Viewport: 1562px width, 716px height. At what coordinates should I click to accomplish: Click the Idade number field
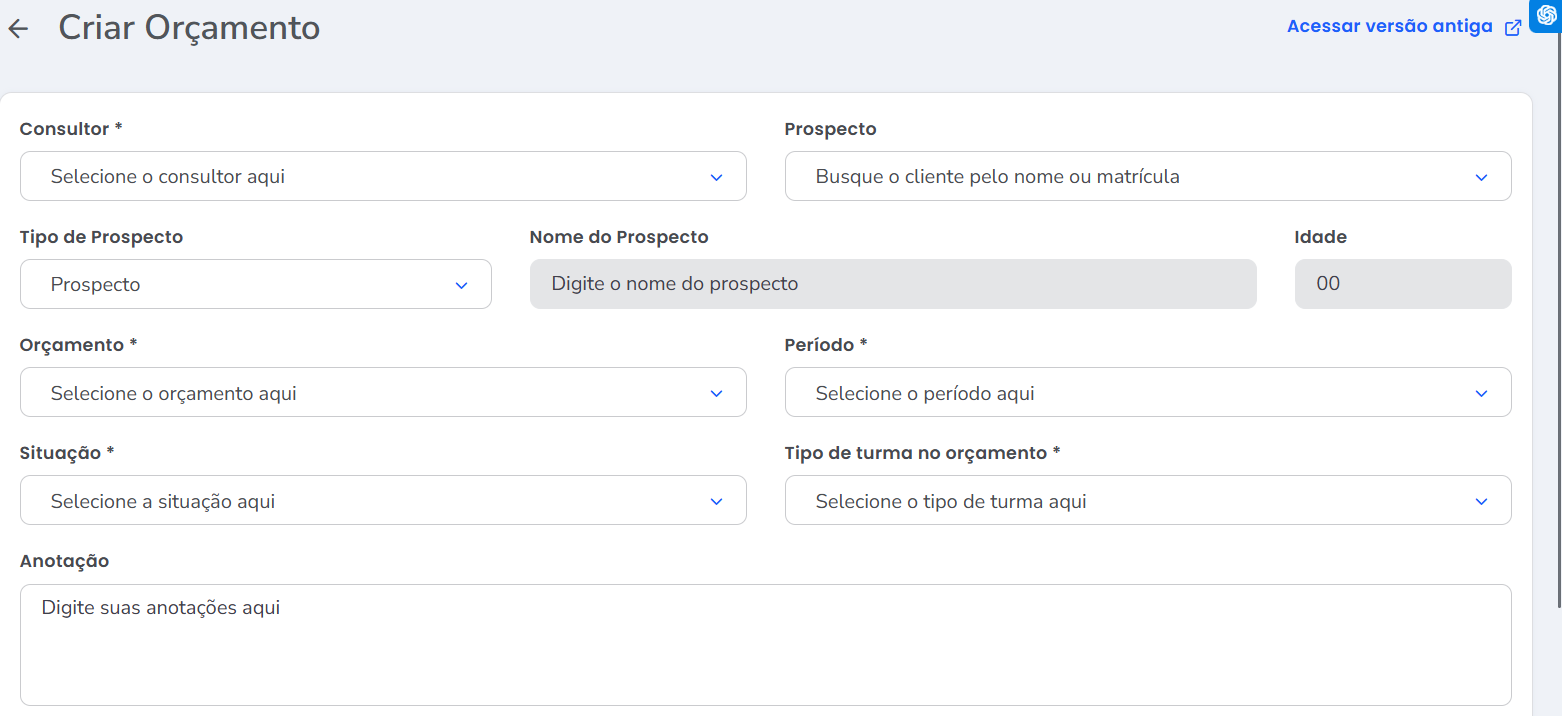(x=1402, y=285)
